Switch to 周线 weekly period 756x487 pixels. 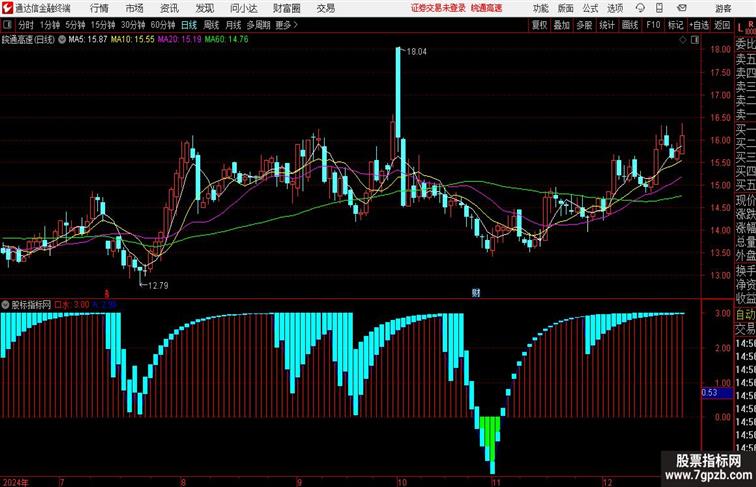[x=211, y=25]
